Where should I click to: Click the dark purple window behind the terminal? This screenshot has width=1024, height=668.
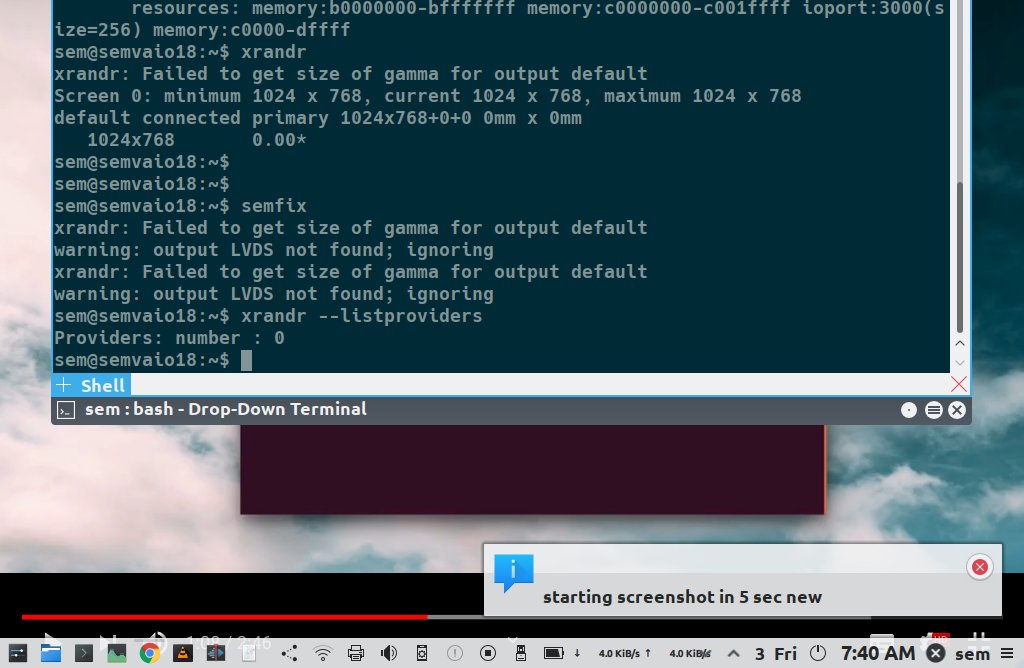532,469
